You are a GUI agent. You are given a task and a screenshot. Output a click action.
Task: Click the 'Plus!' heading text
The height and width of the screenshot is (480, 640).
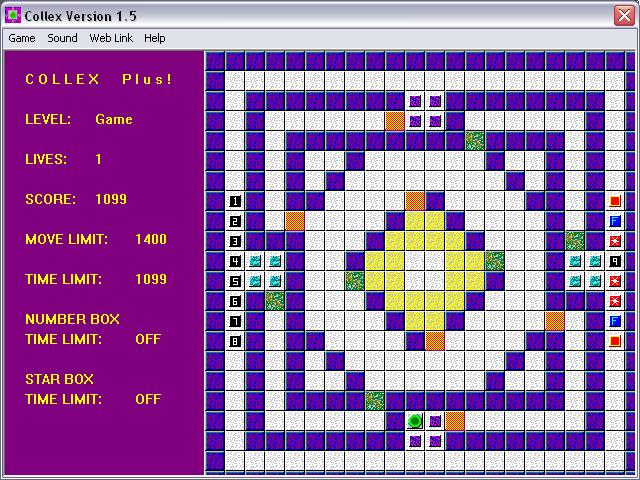147,79
